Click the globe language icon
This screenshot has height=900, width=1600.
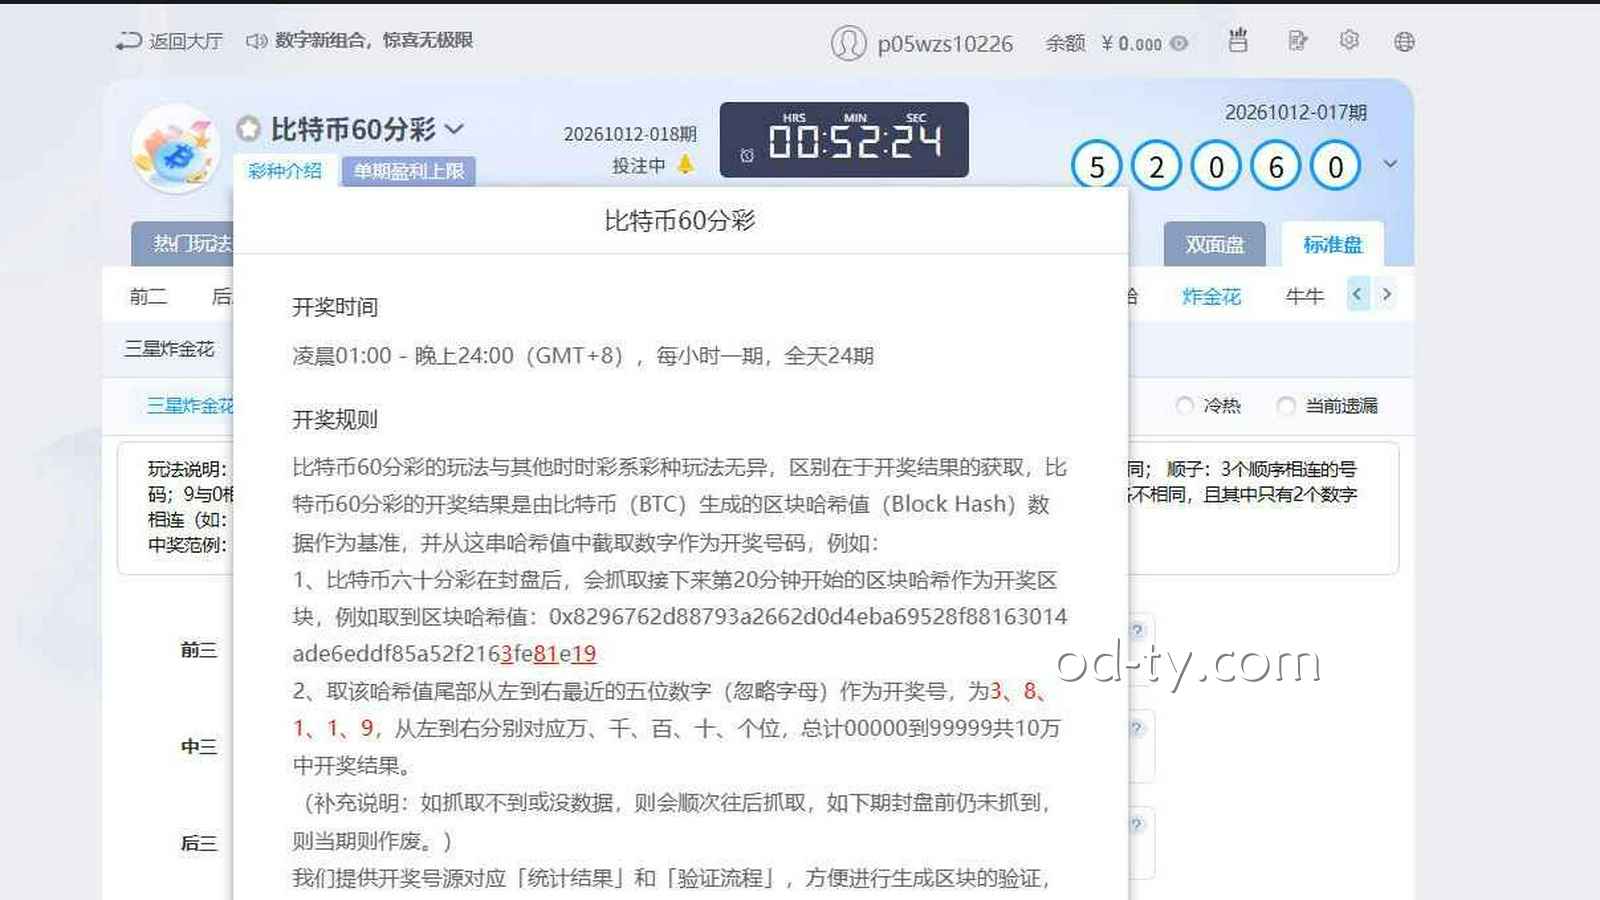point(1404,41)
